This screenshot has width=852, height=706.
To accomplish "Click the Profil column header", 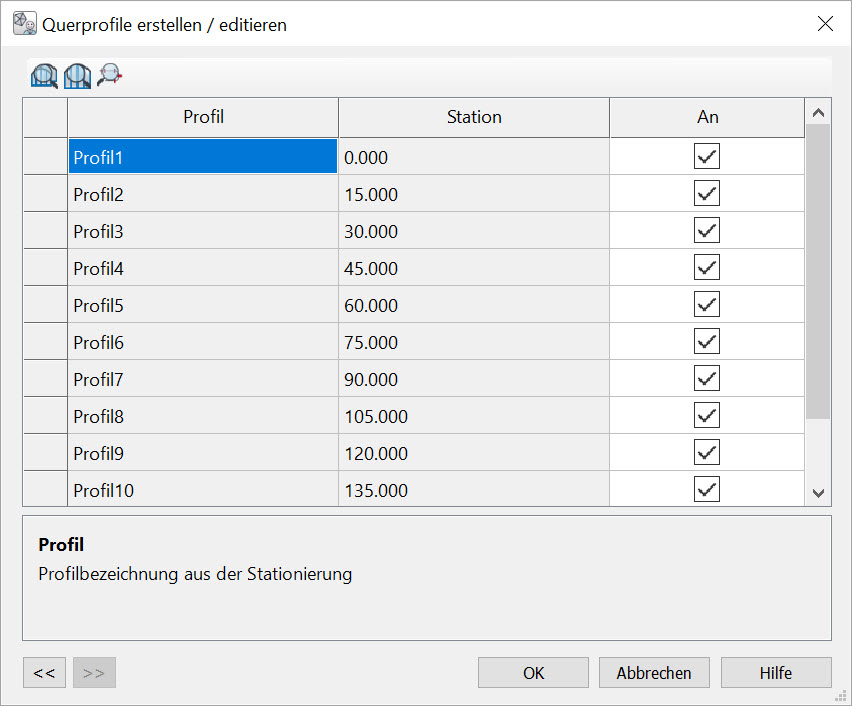I will coord(203,117).
